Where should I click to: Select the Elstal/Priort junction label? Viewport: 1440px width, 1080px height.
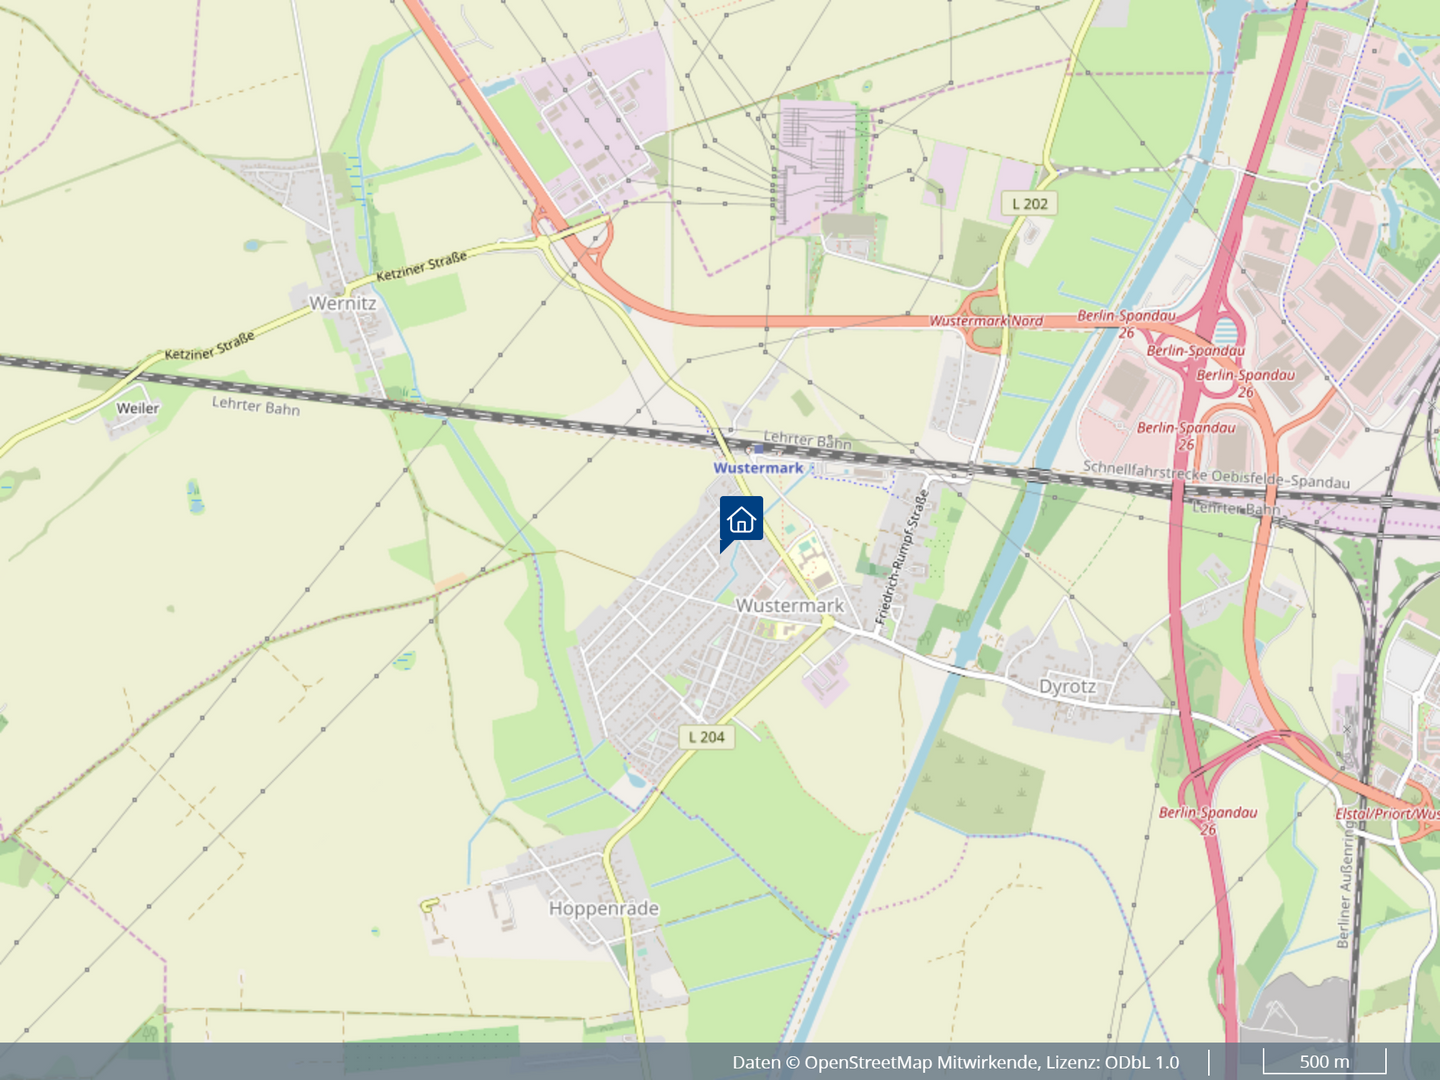click(x=1387, y=813)
